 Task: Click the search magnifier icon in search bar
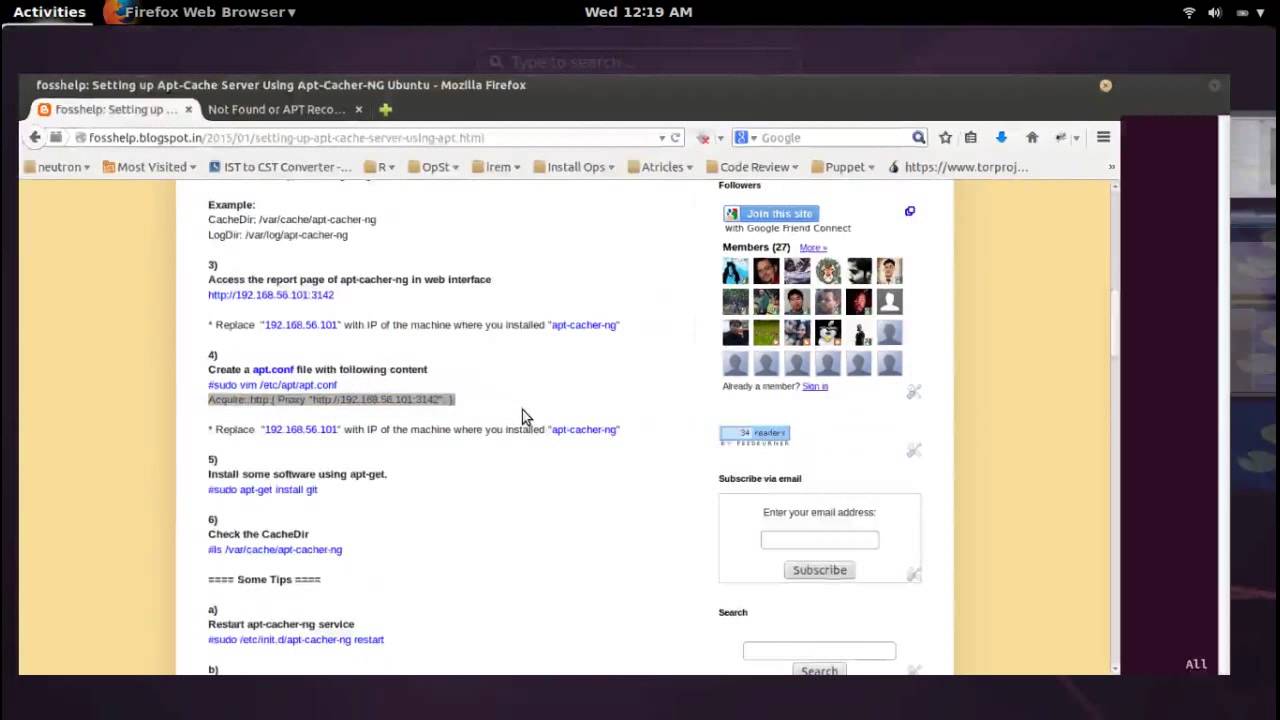pos(918,138)
